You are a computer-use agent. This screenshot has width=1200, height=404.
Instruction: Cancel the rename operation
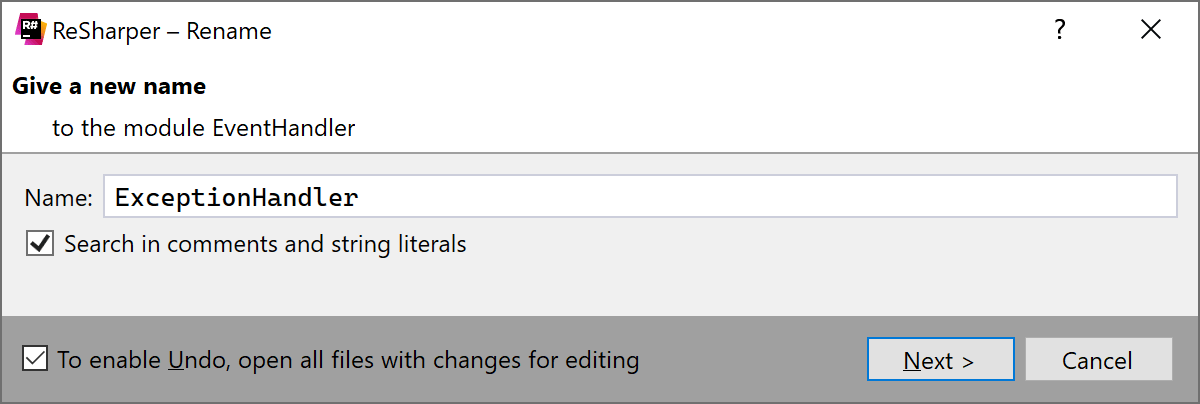(1097, 360)
